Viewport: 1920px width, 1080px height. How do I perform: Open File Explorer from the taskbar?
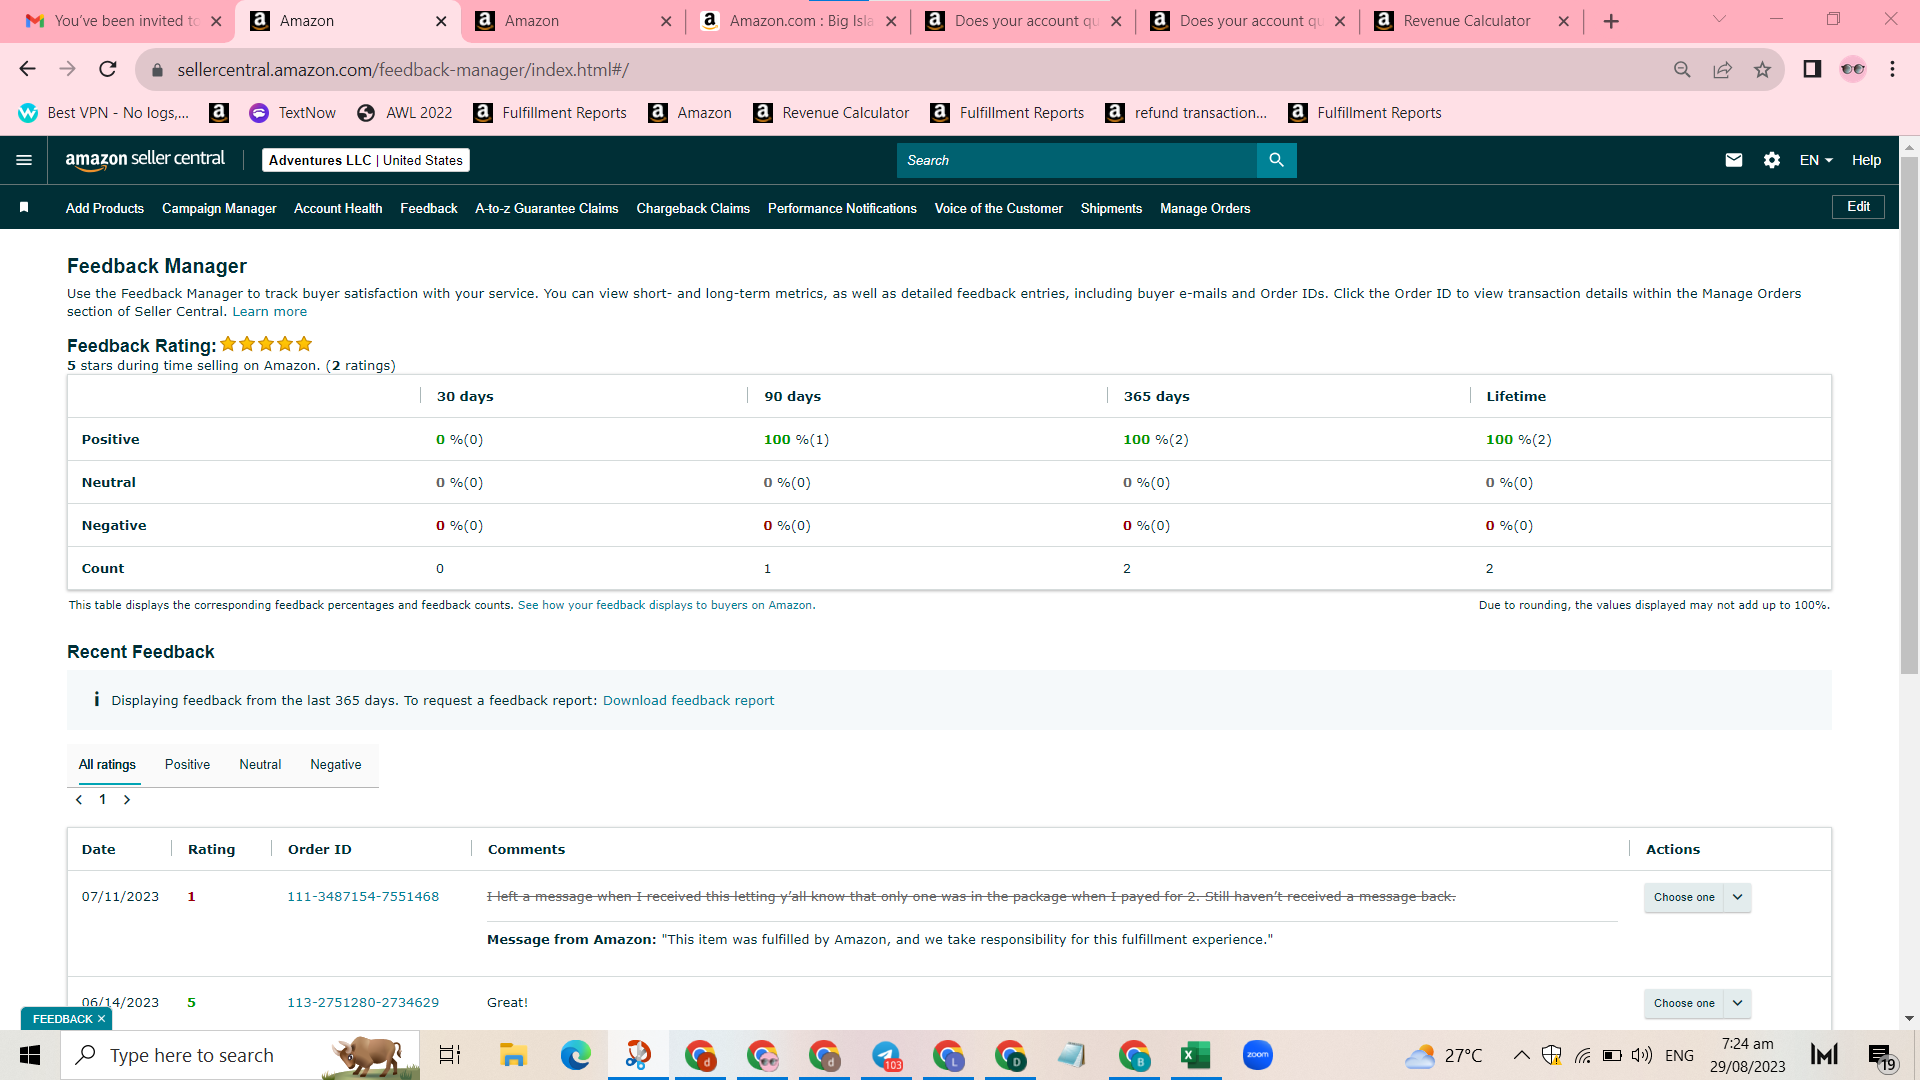coord(513,1055)
